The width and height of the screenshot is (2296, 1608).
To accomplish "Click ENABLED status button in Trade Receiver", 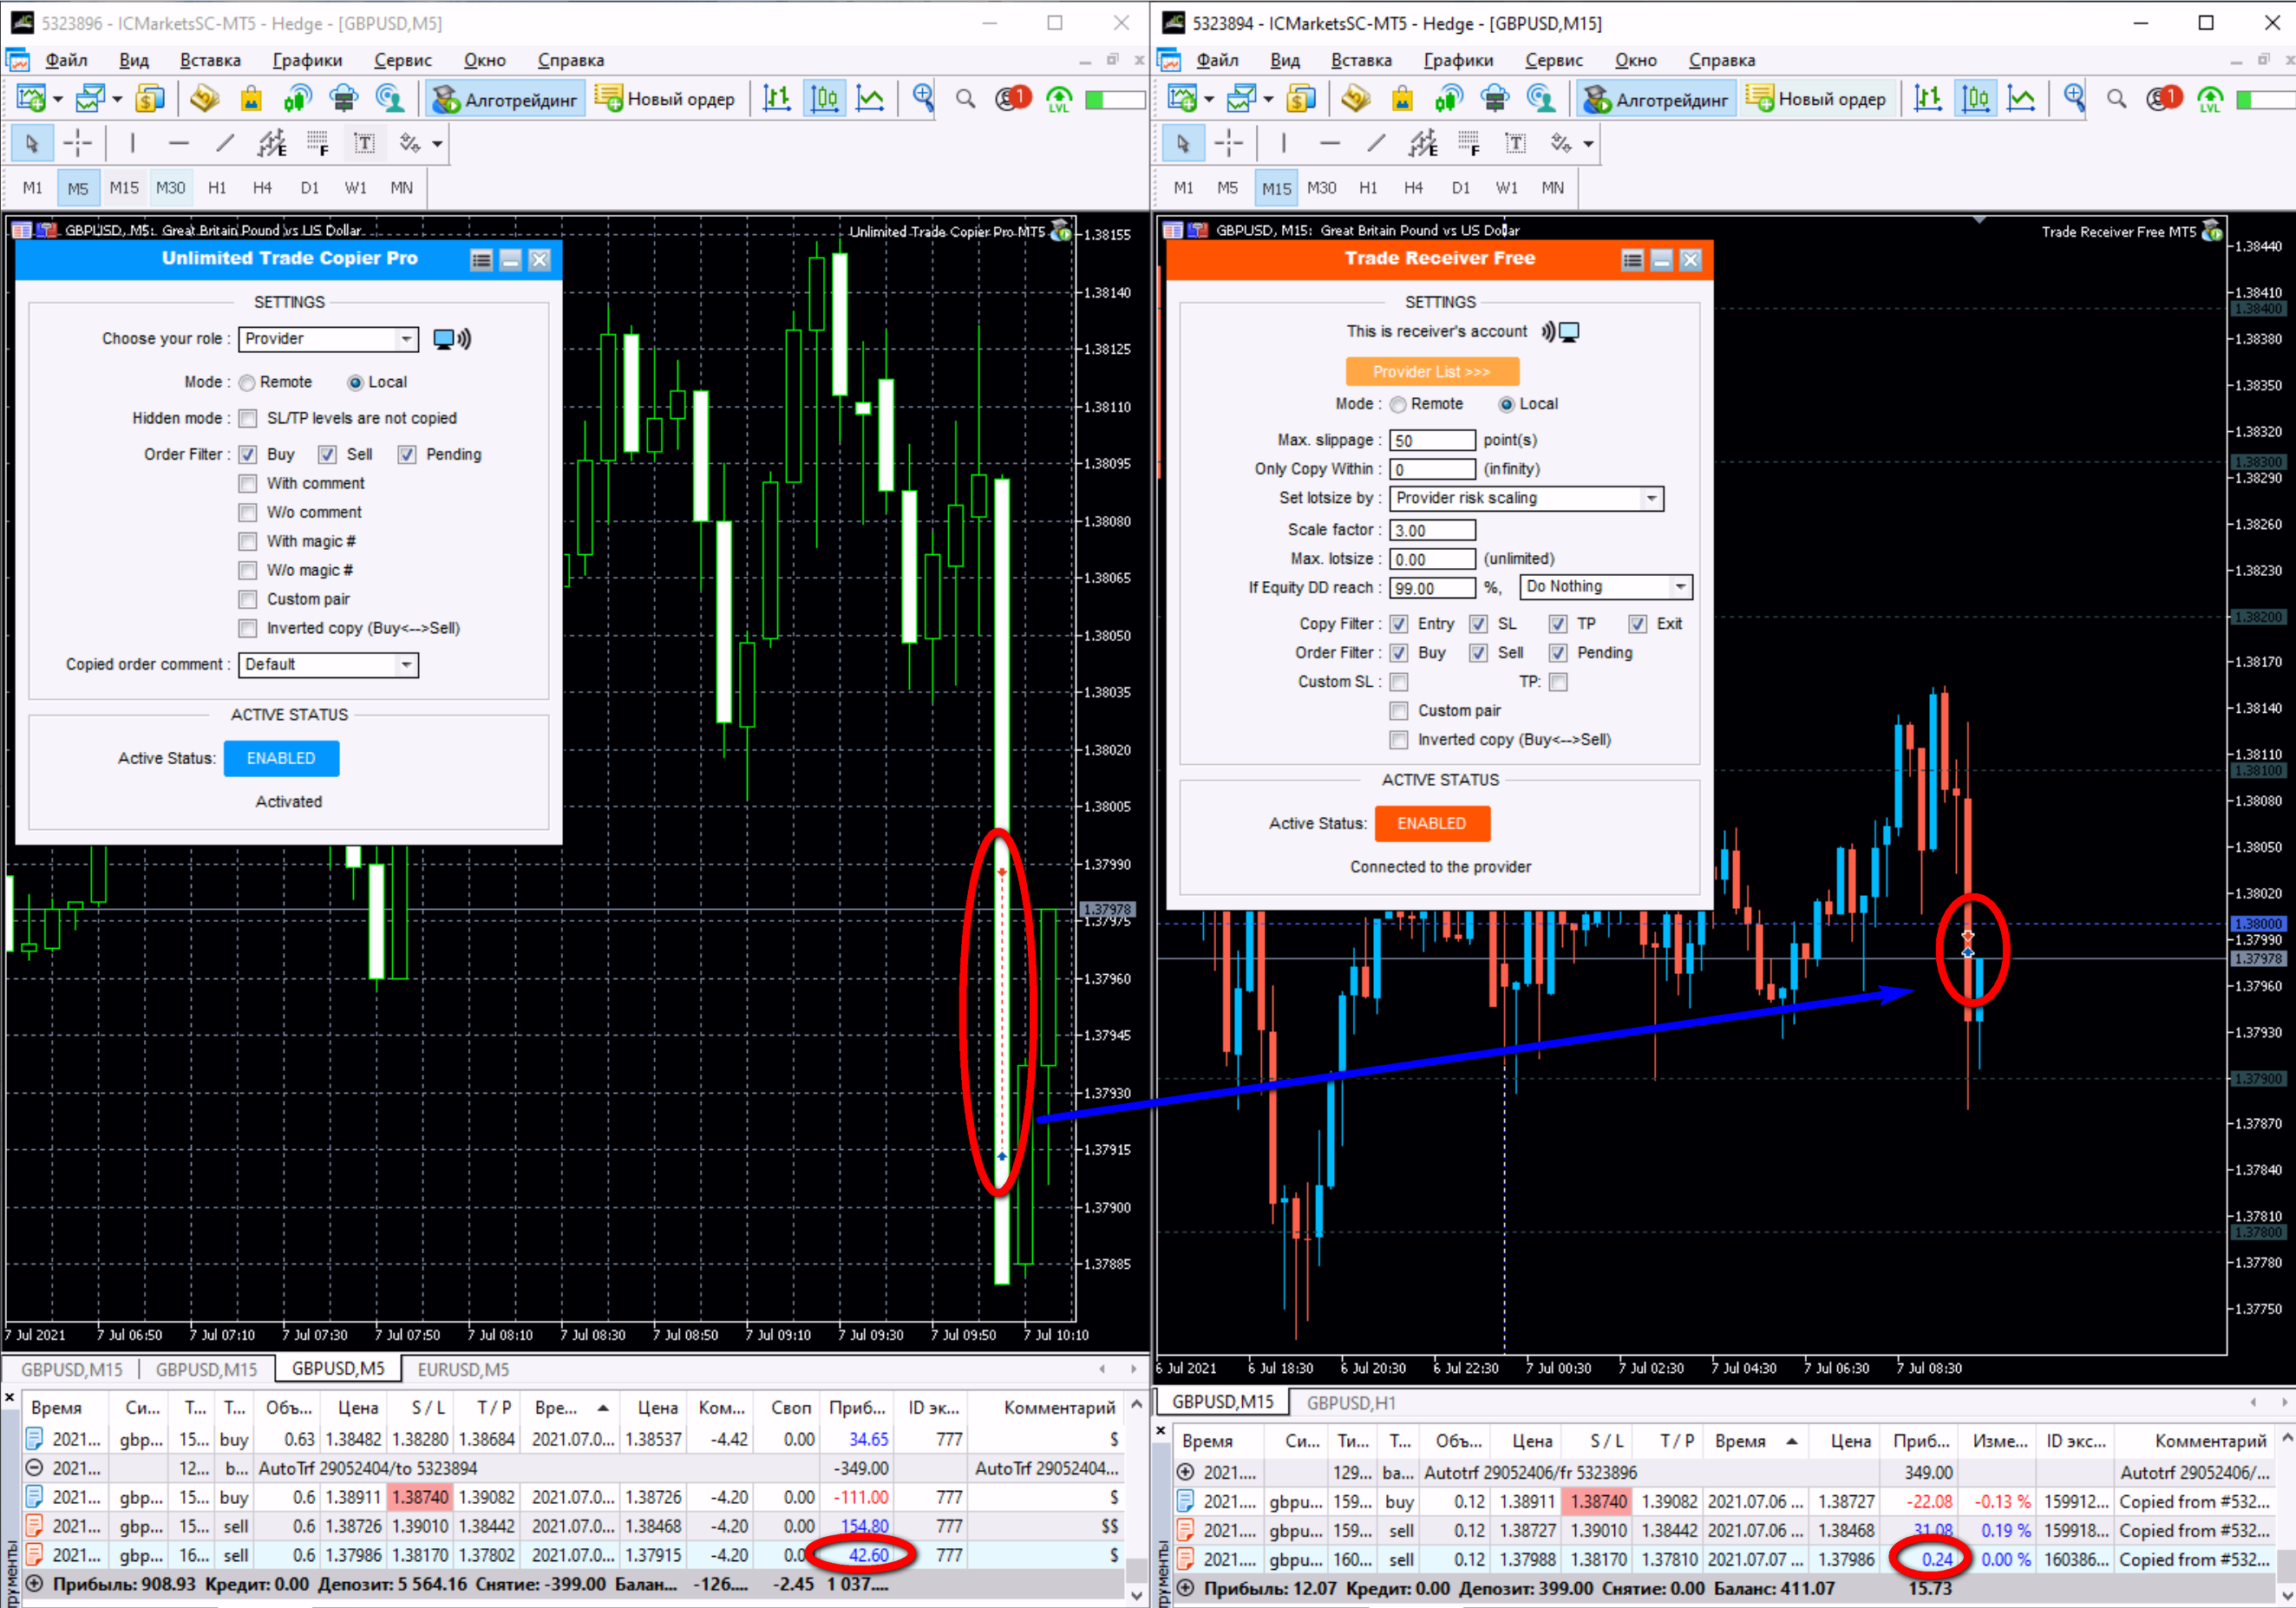I will (1431, 823).
